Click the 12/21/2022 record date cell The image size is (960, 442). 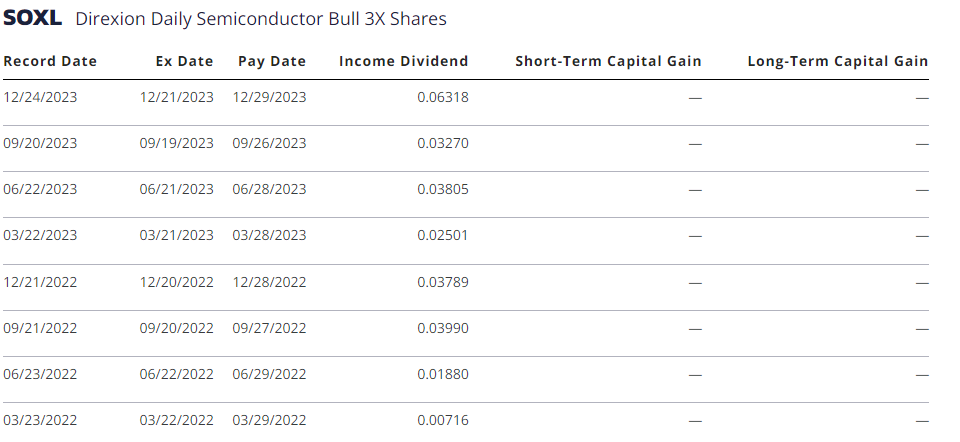[40, 282]
